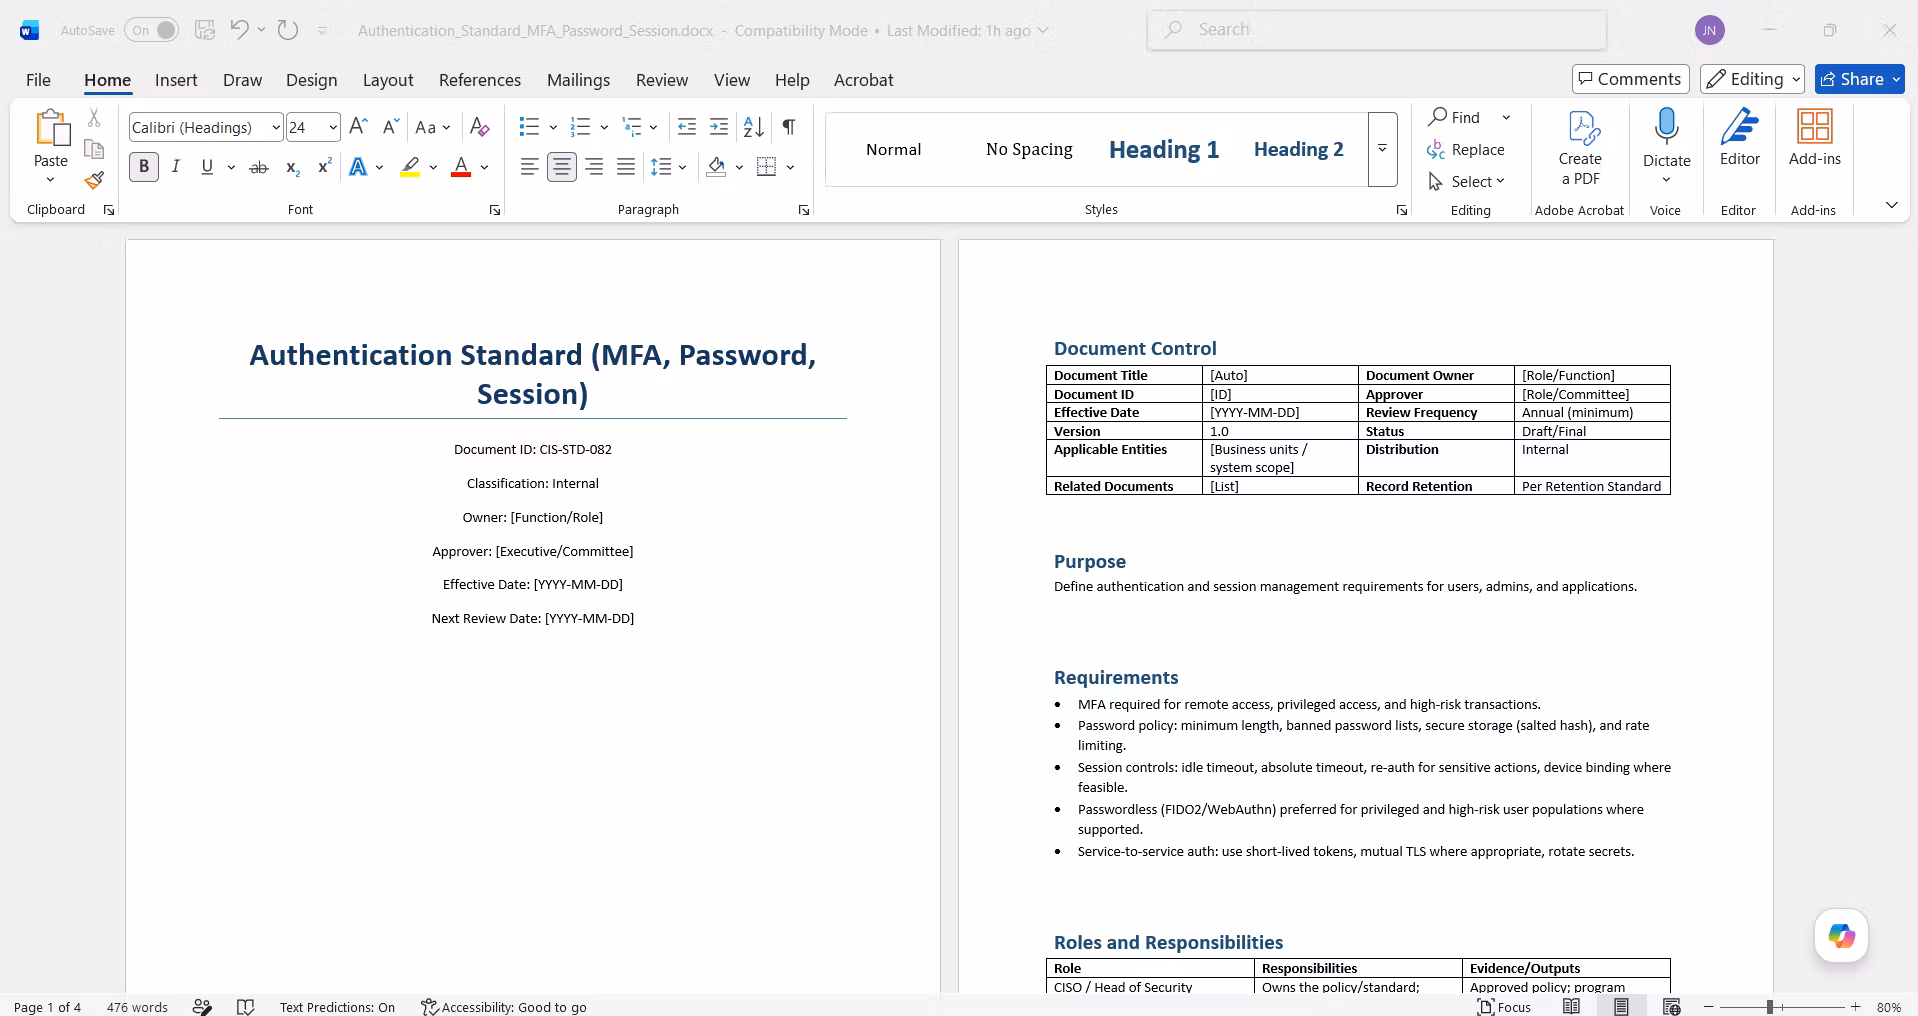
Task: Apply the Heading 1 style
Action: pos(1164,149)
